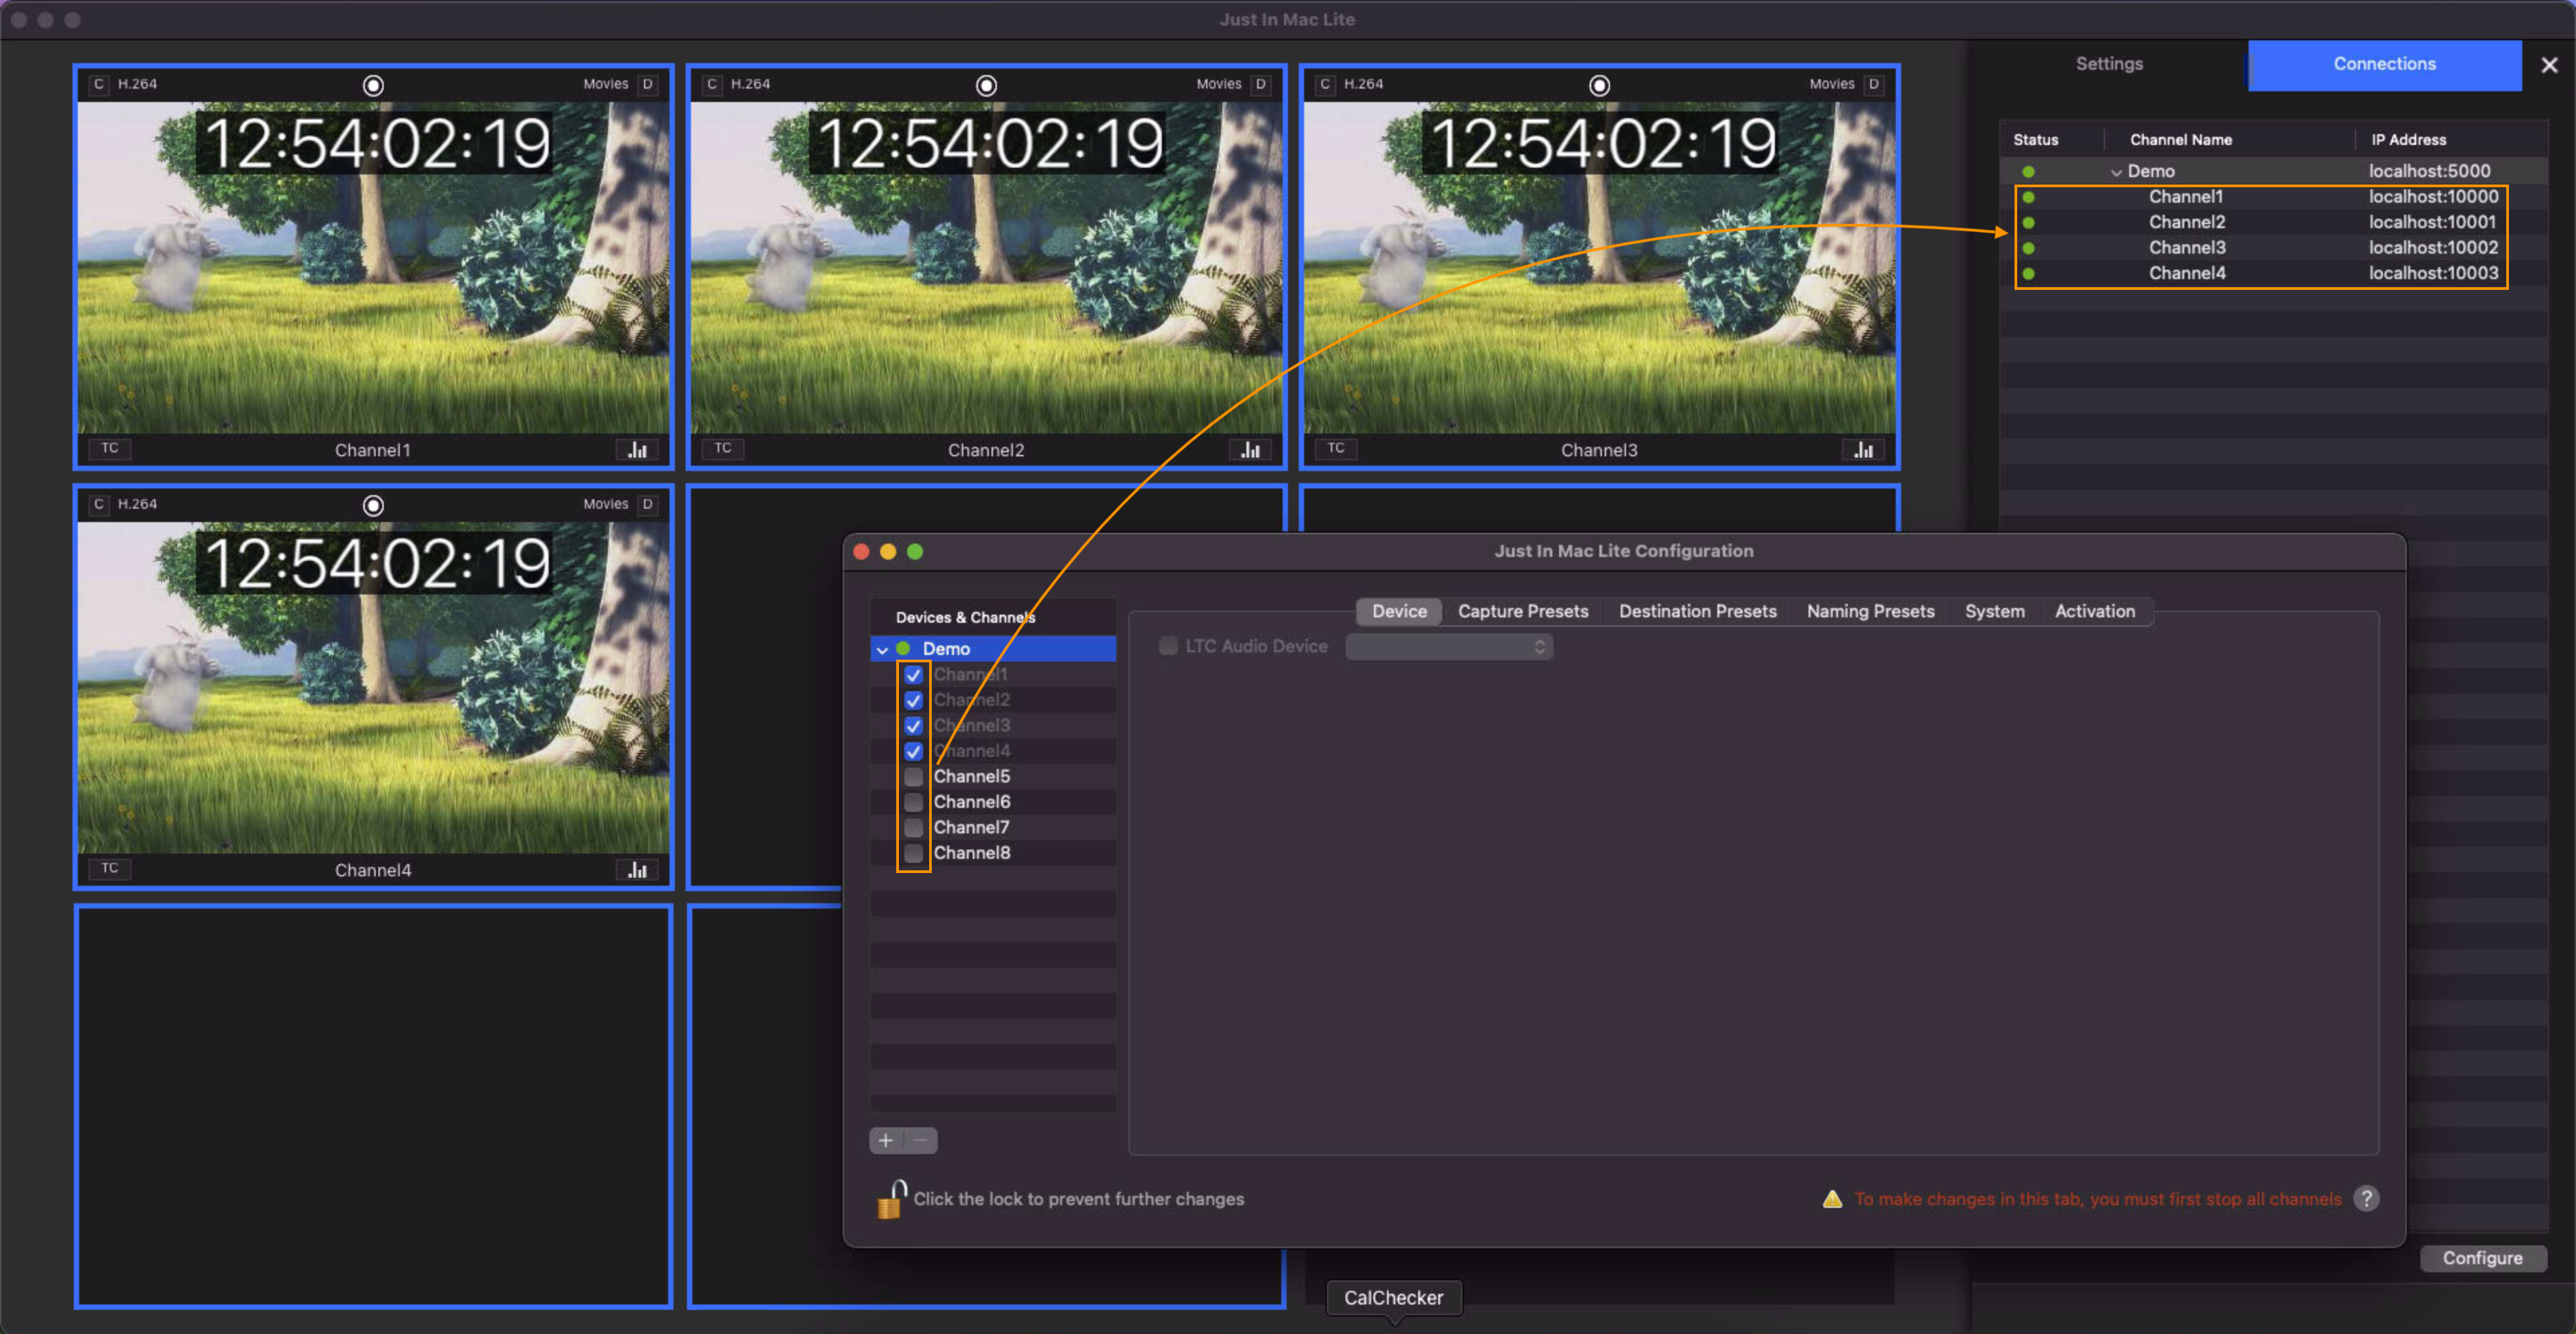This screenshot has height=1334, width=2576.
Task: Open audio meters icon on Channel2 viewer
Action: pyautogui.click(x=1250, y=449)
